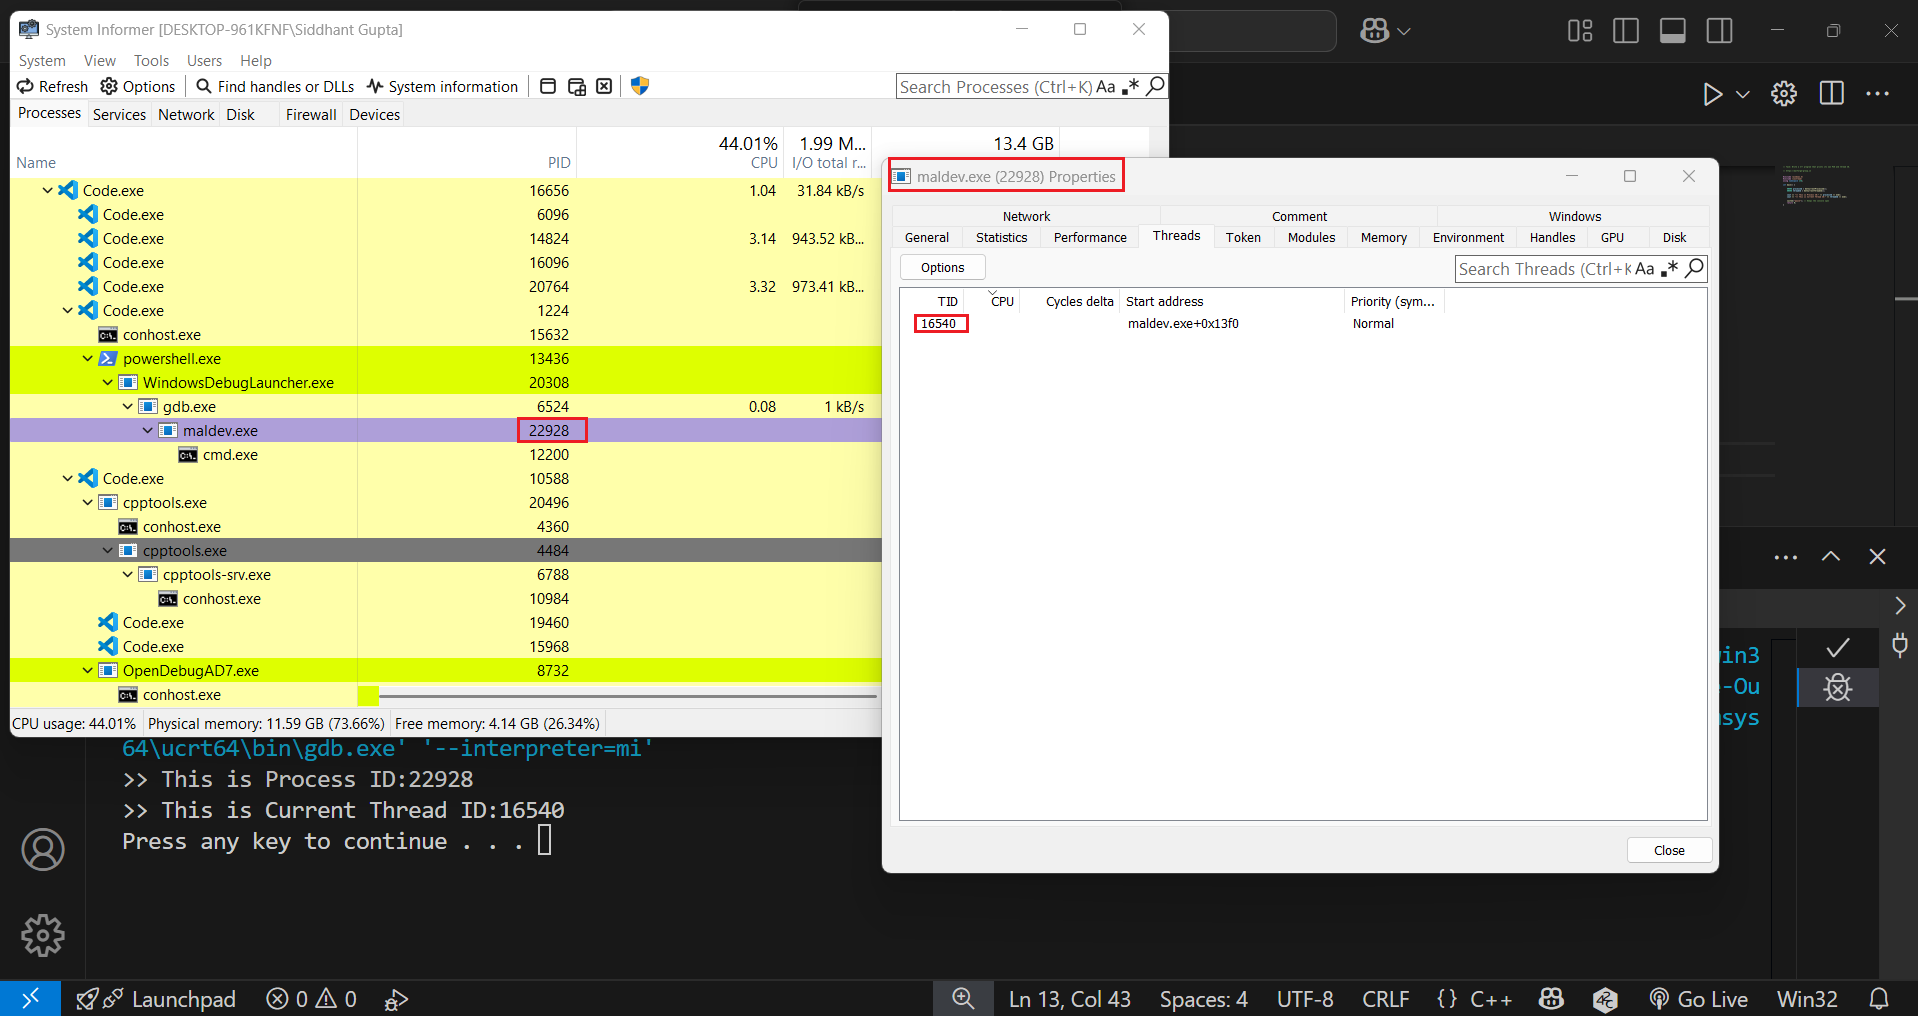Collapse cpptools.exe 20496 tree node

[87, 502]
